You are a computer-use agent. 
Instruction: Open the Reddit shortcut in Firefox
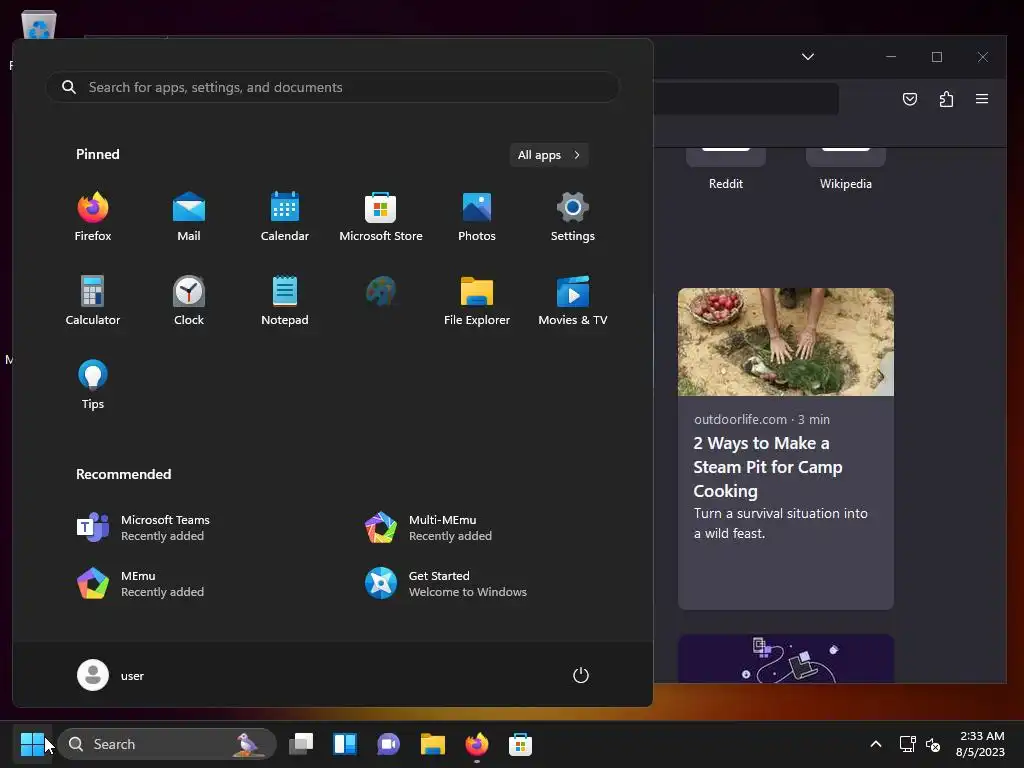point(726,171)
